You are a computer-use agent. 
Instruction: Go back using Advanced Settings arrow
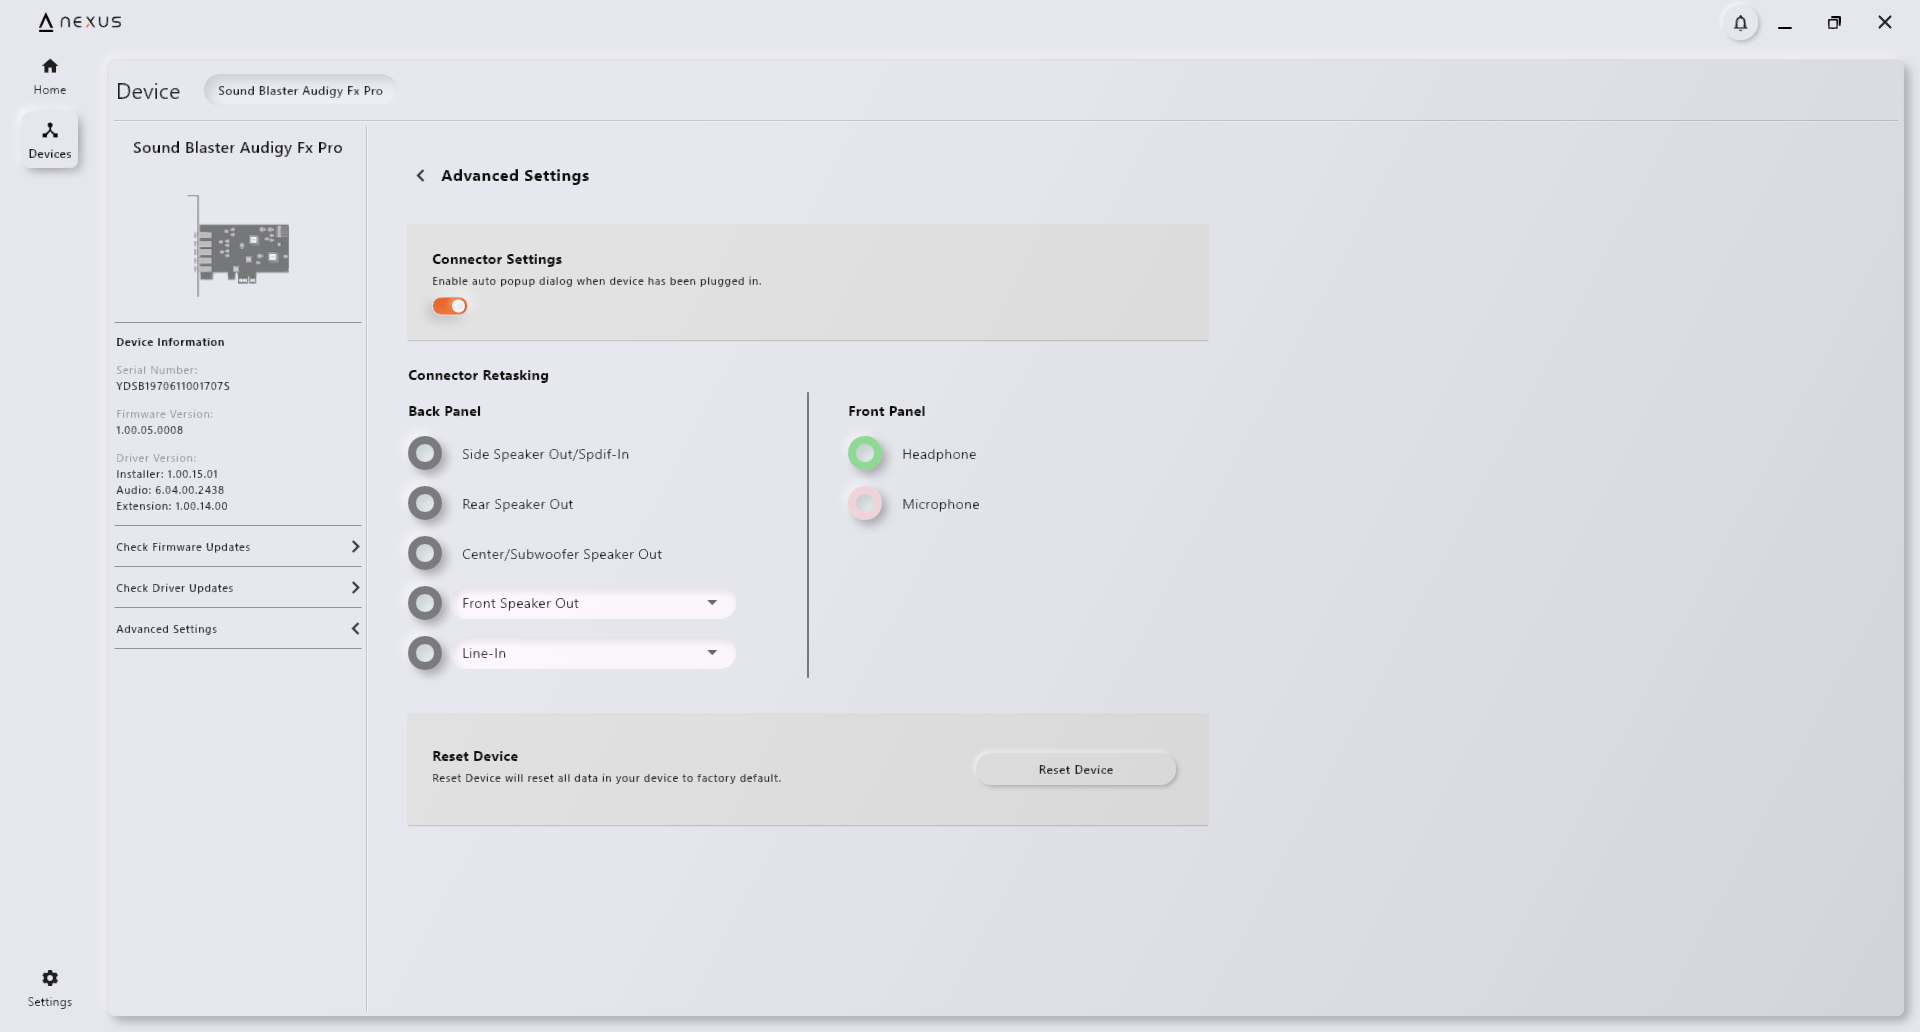click(420, 176)
